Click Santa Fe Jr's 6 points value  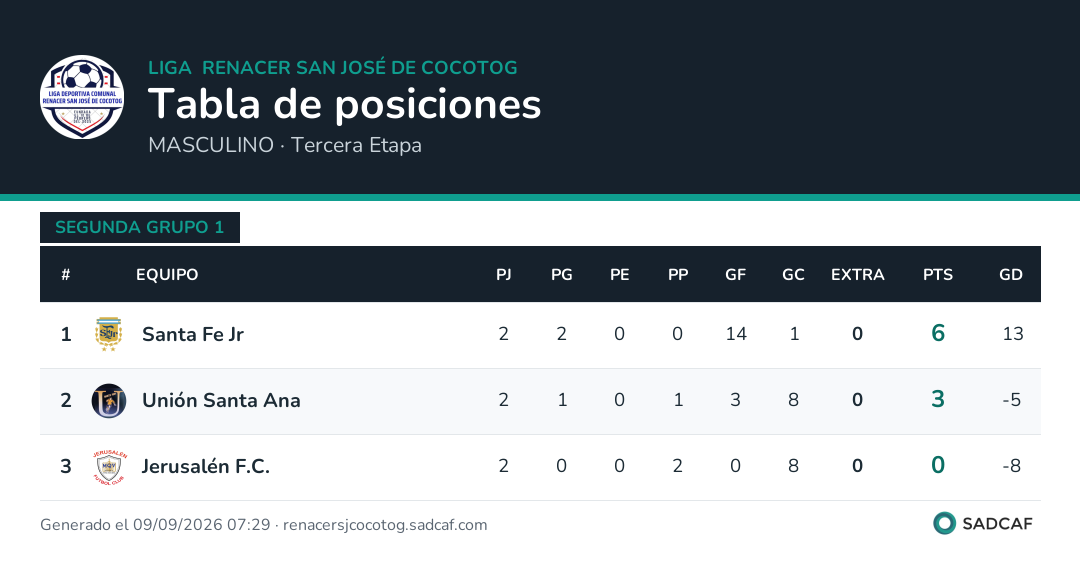coord(937,333)
